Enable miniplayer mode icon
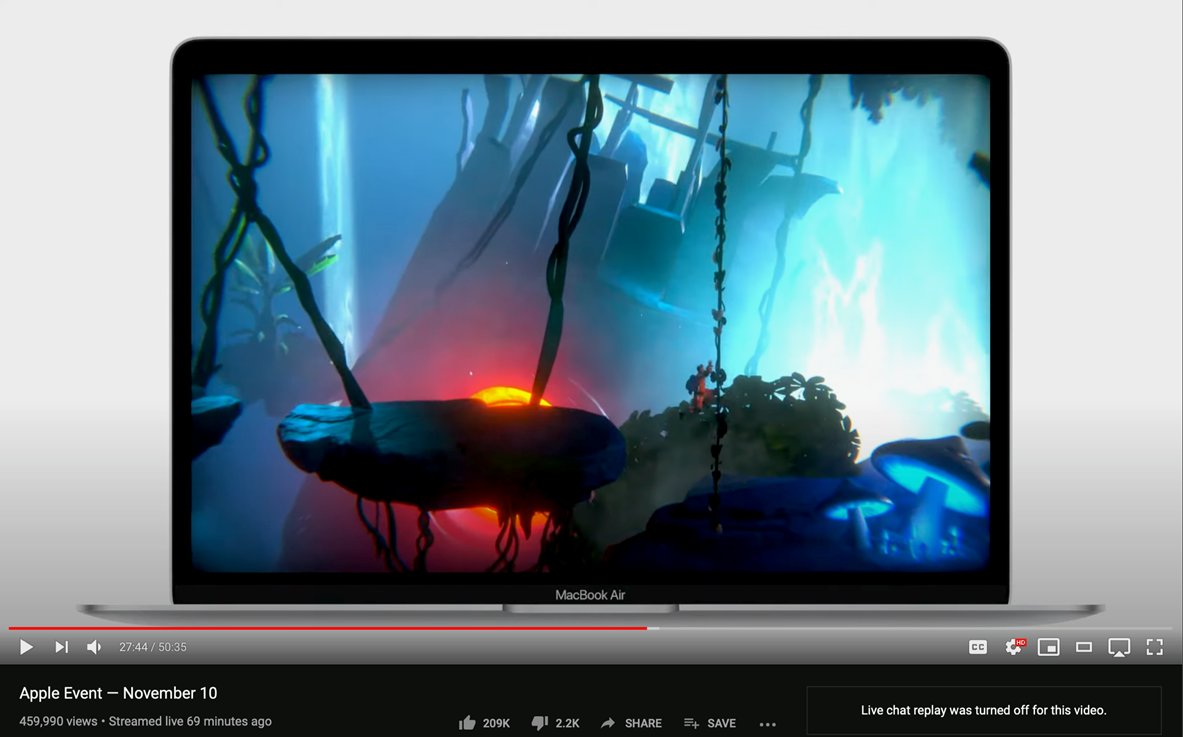The height and width of the screenshot is (737, 1183). pyautogui.click(x=1049, y=647)
